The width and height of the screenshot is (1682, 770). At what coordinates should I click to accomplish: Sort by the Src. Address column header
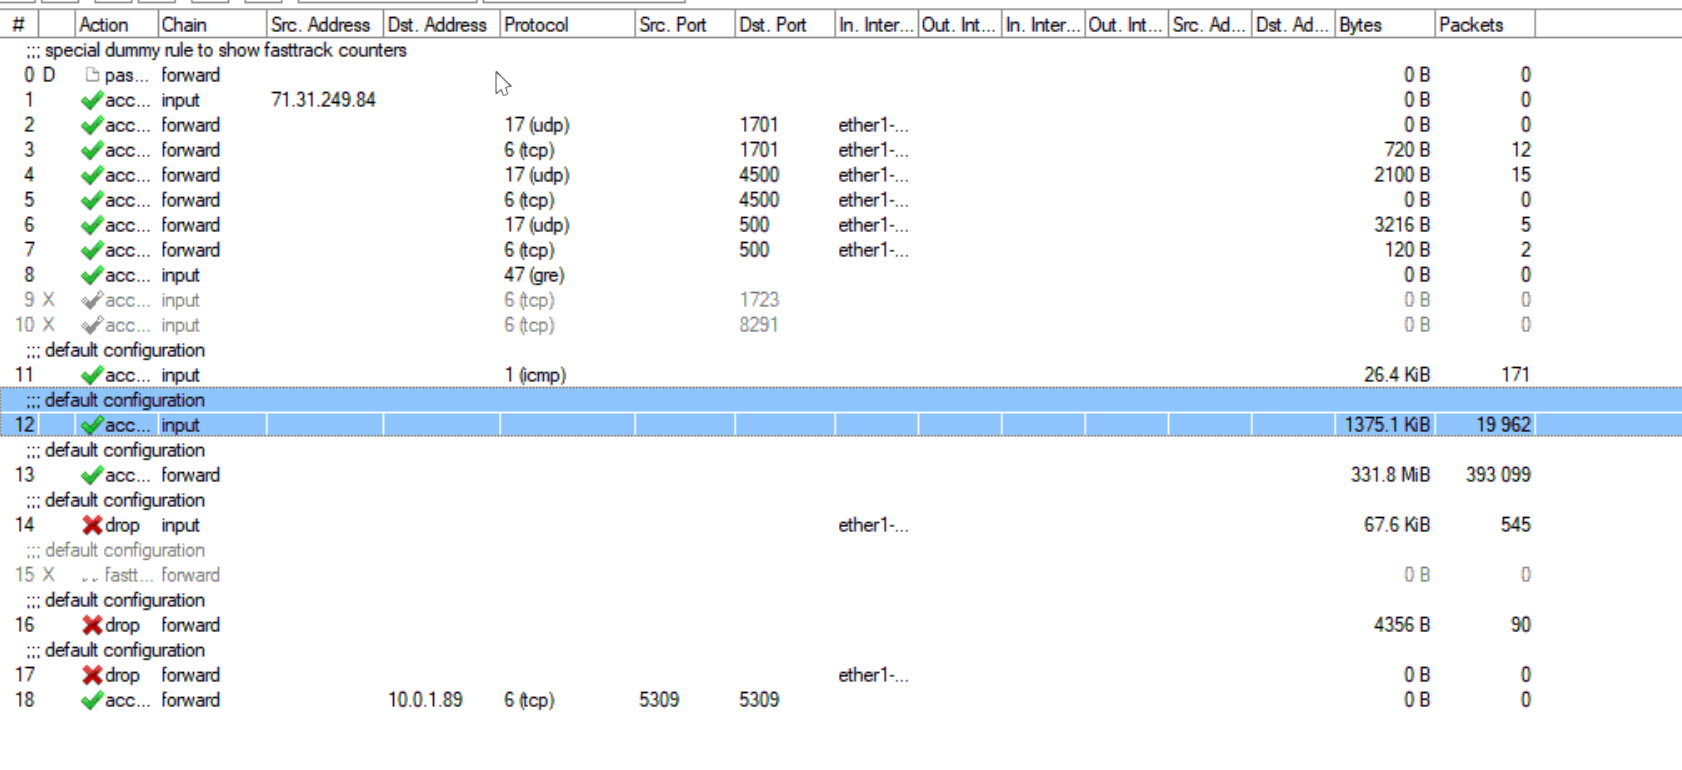[x=325, y=25]
